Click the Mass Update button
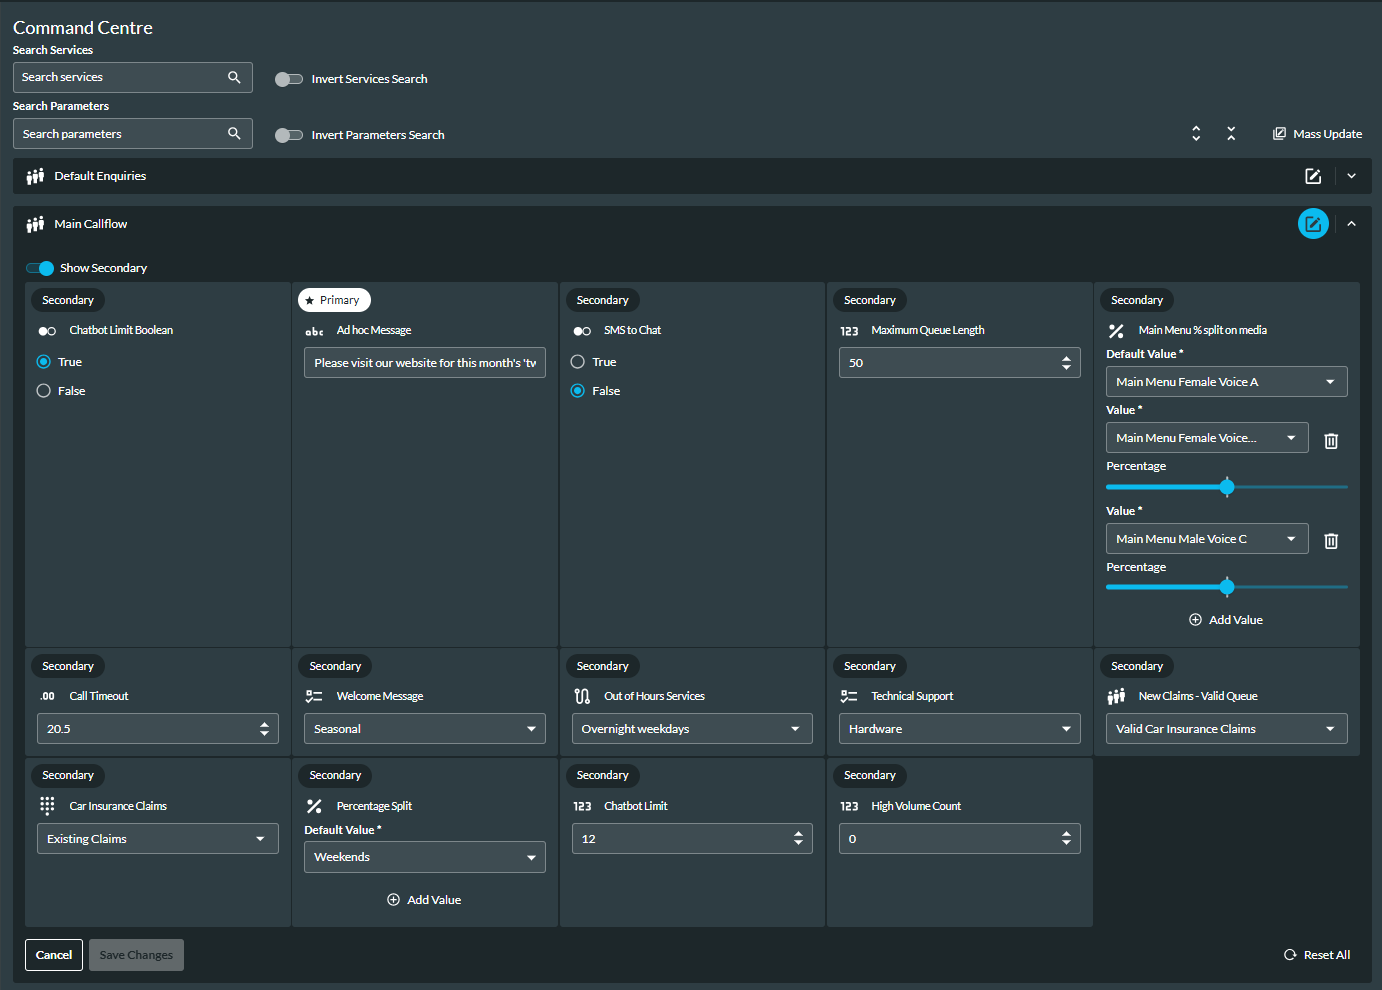Viewport: 1382px width, 990px height. pos(1317,134)
